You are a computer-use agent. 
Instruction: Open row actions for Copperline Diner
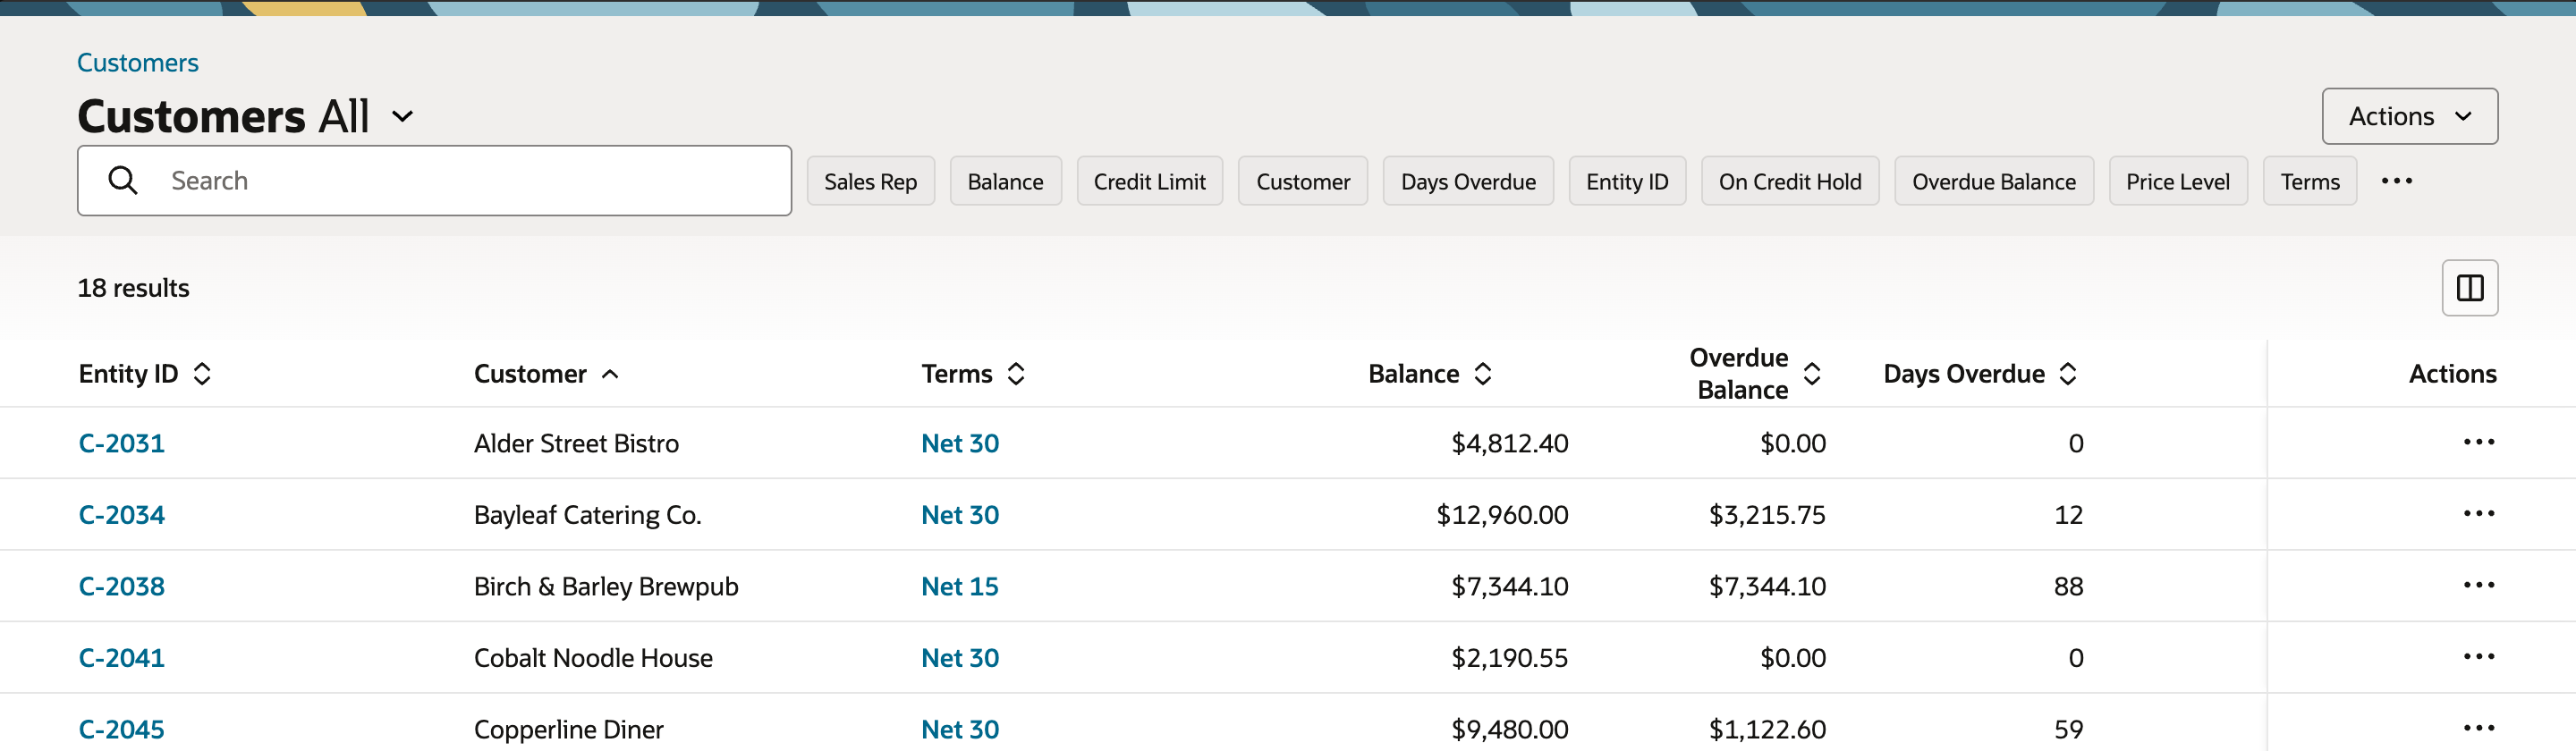[2478, 728]
